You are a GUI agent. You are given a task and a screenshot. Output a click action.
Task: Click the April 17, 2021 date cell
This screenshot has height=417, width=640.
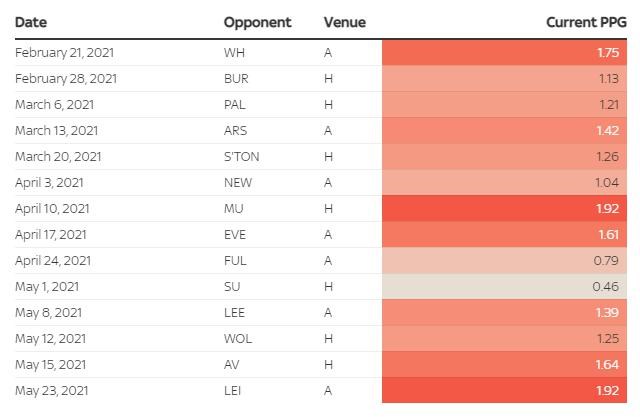coord(58,235)
